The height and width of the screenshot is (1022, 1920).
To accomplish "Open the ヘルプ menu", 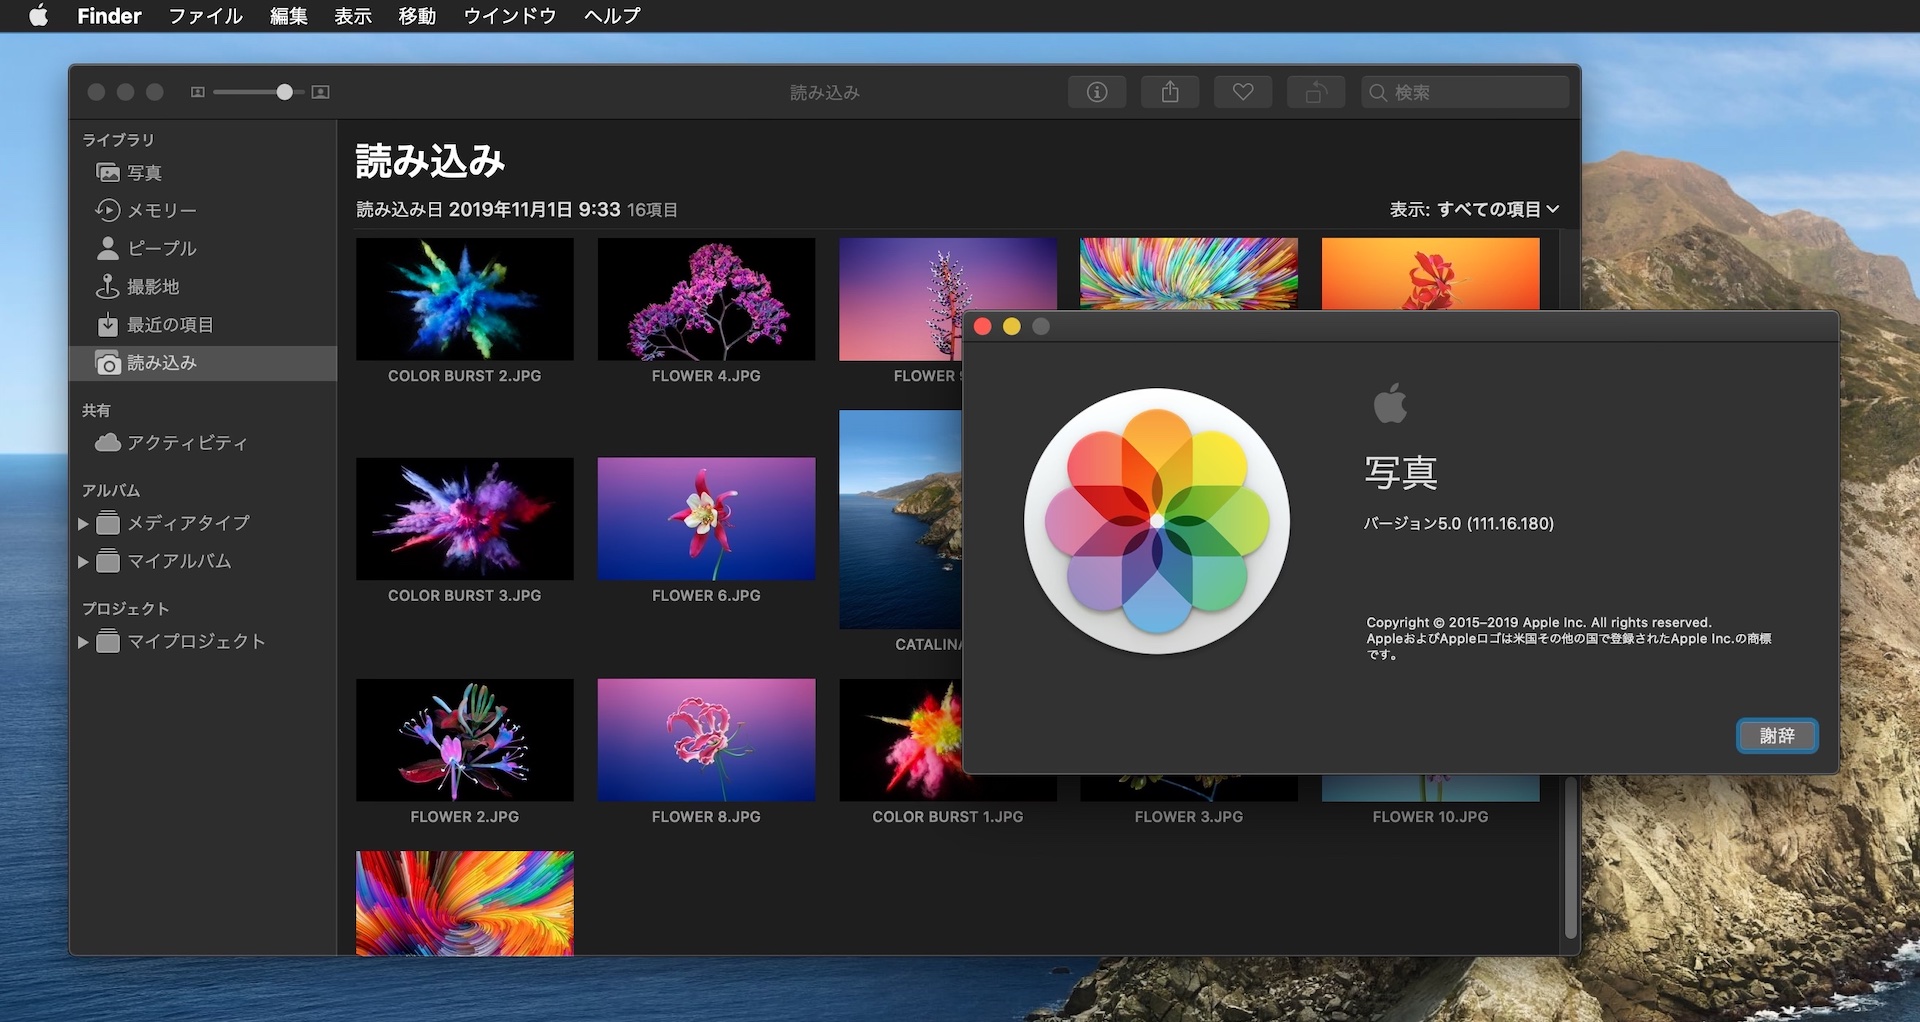I will click(x=612, y=15).
